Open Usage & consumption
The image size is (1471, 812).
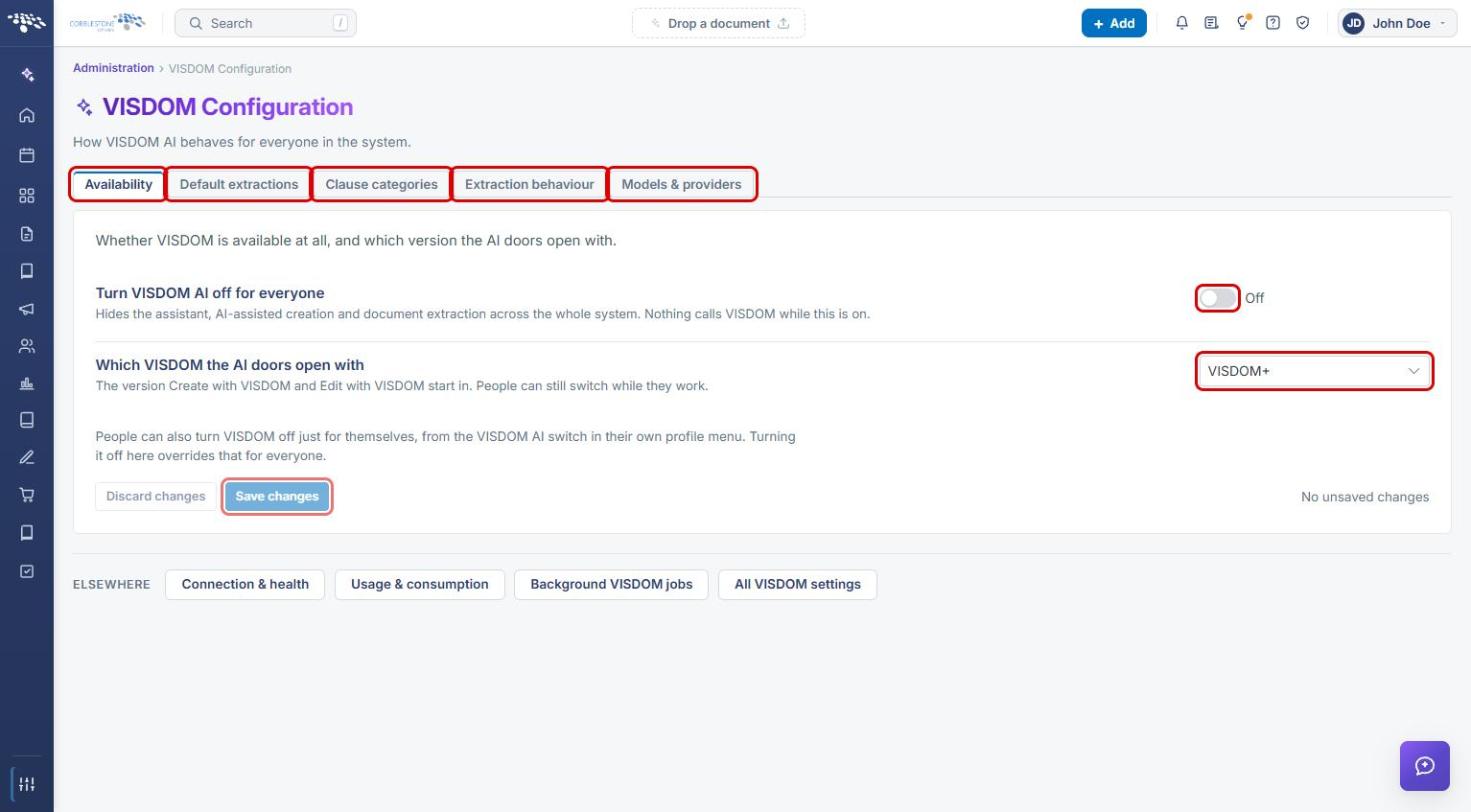pyautogui.click(x=420, y=584)
